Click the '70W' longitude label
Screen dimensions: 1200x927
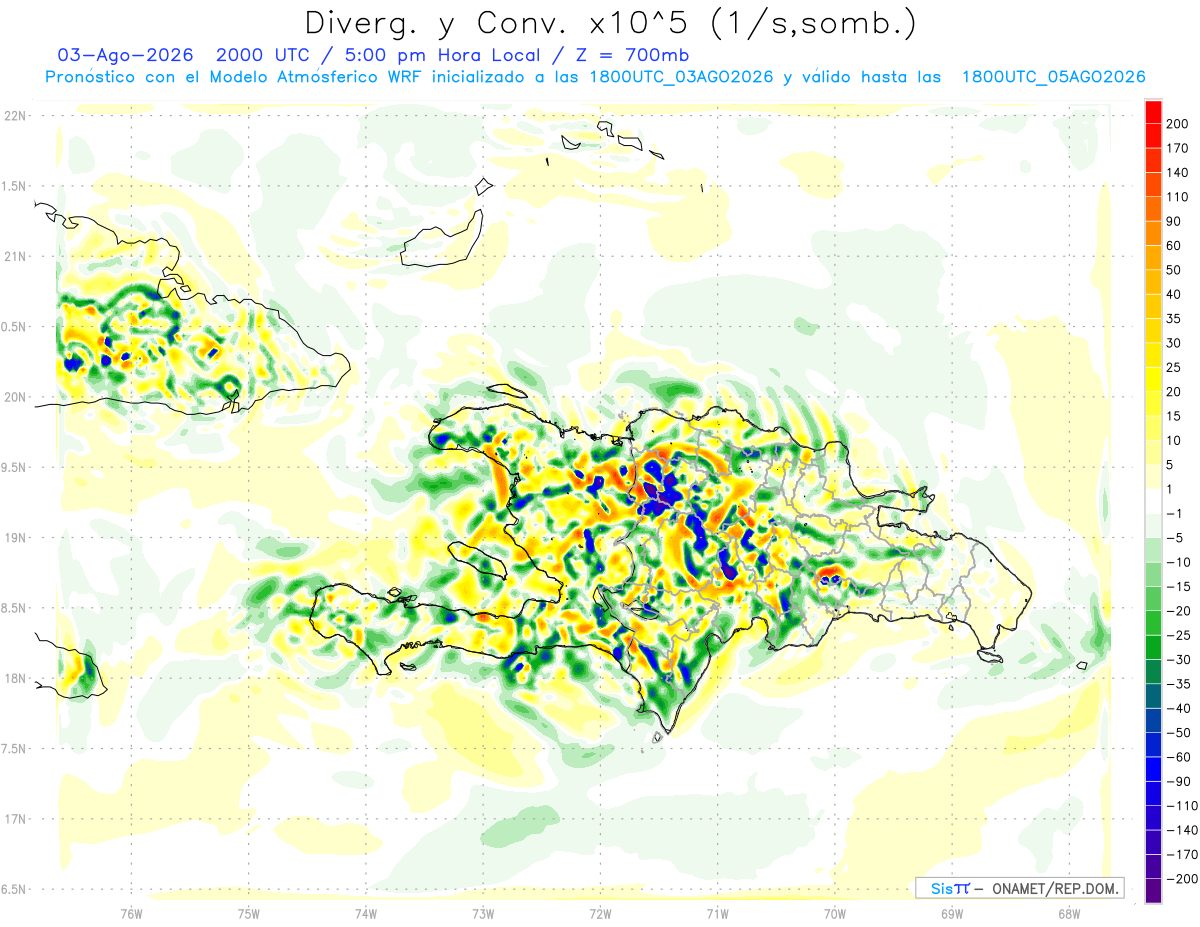[835, 912]
